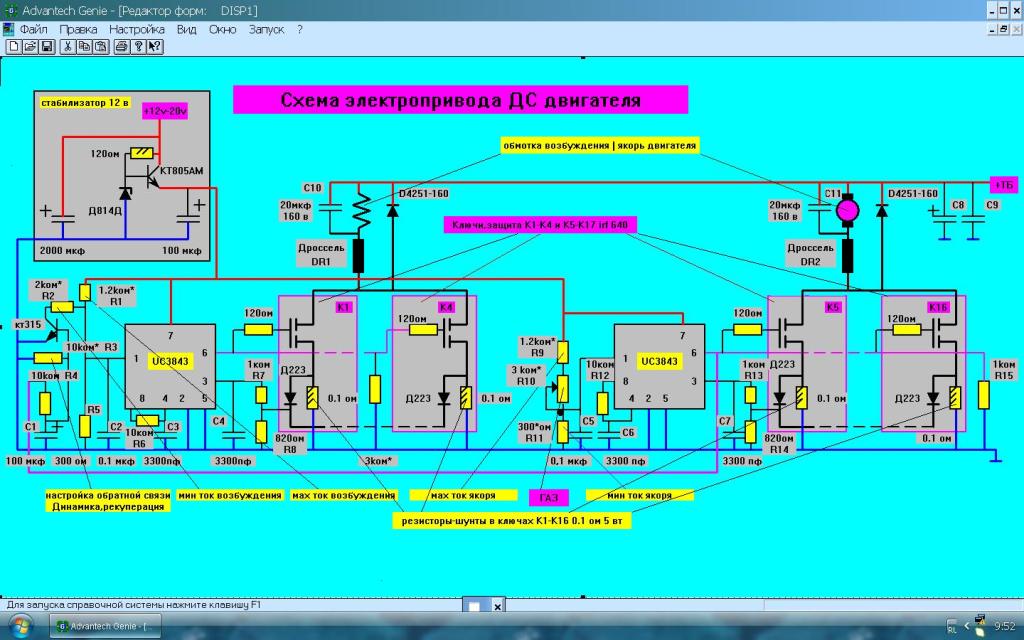Open the Окно menu
The width and height of the screenshot is (1024, 640).
click(x=222, y=29)
